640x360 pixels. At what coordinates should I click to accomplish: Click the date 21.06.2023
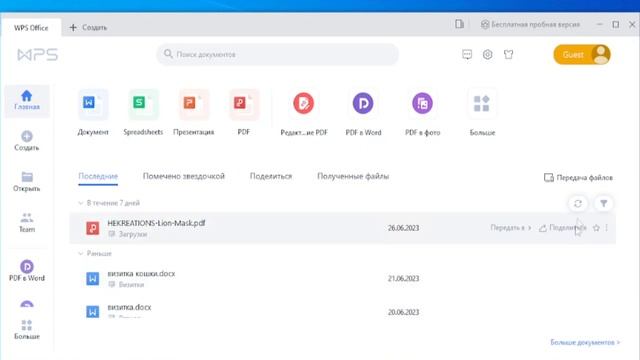coord(403,278)
